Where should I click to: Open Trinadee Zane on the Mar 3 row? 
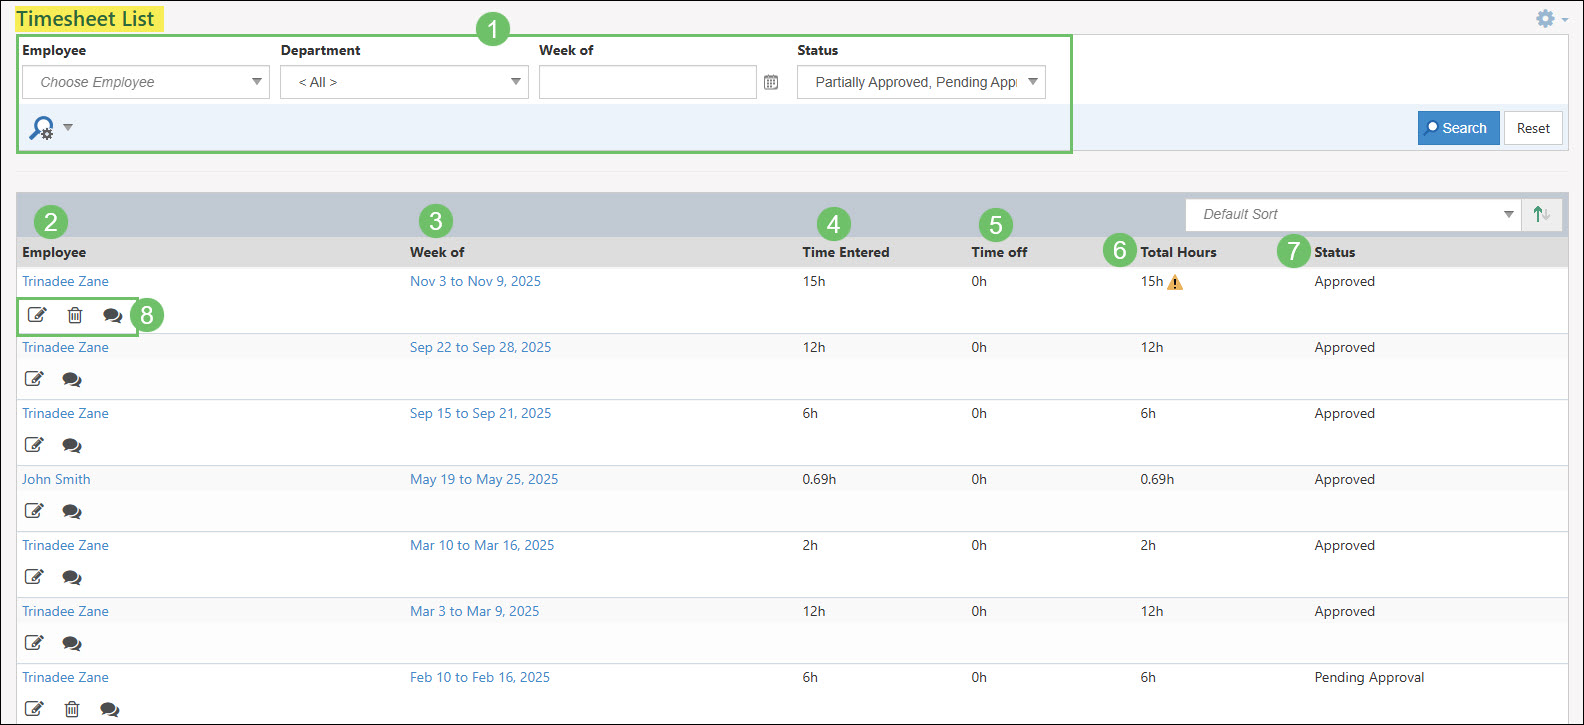65,611
